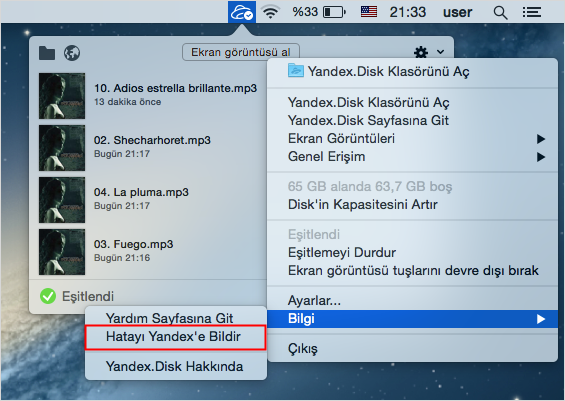565x401 pixels.
Task: Click the Ekran görüntüsü al button
Action: pyautogui.click(x=241, y=52)
